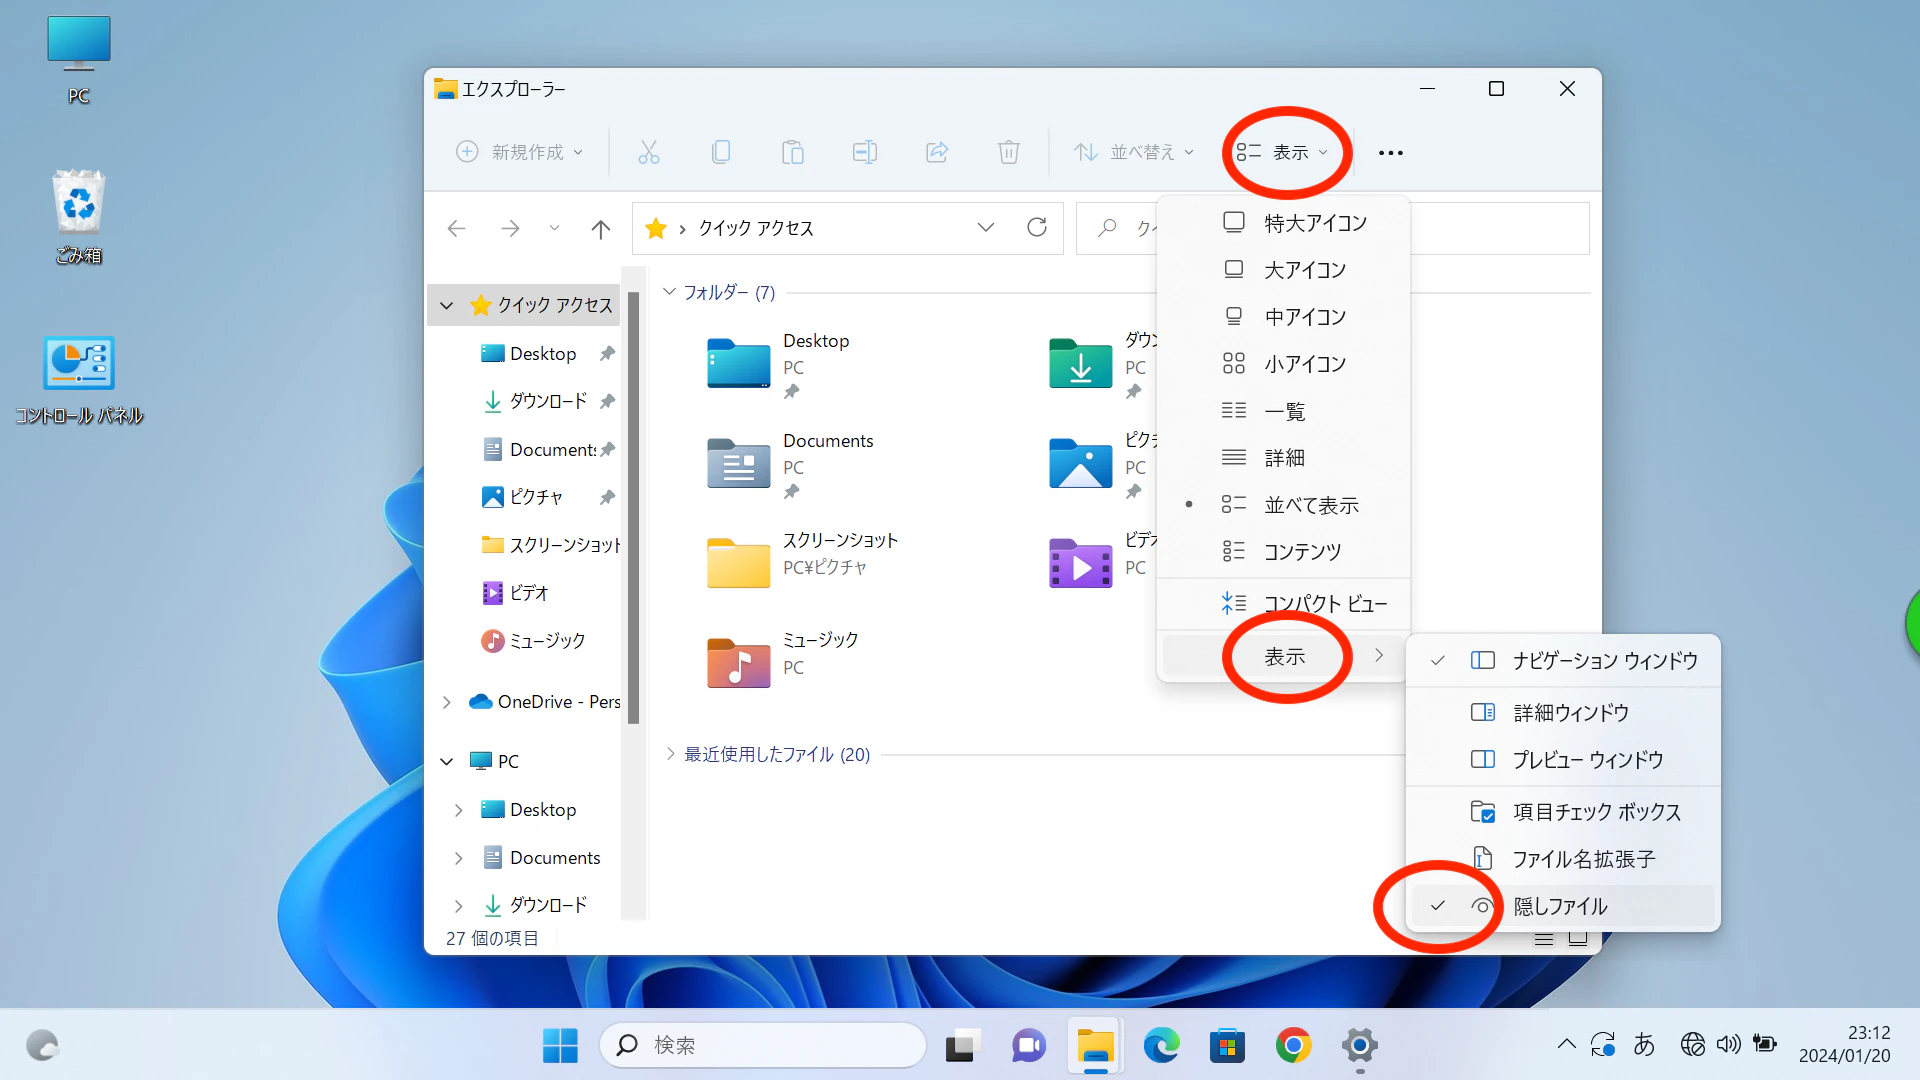Screen dimensions: 1920x1080
Task: Open the ダウンロード folder tile icon
Action: [x=1080, y=363]
